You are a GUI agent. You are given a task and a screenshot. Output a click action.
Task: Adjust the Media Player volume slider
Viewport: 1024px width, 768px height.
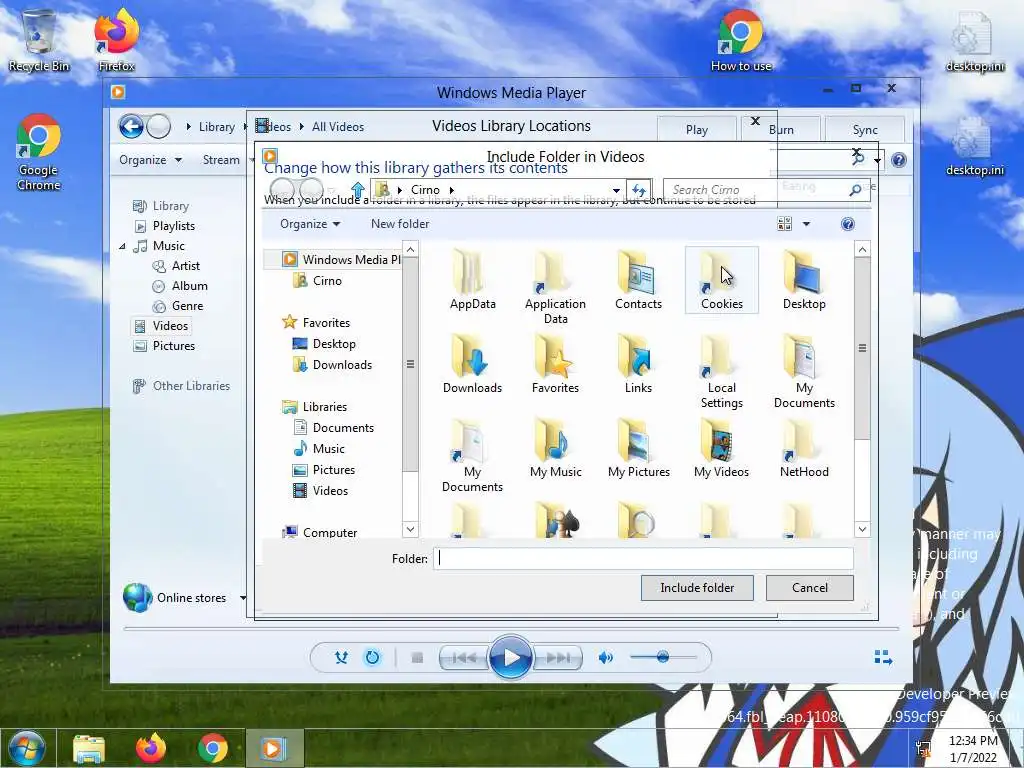coord(662,657)
